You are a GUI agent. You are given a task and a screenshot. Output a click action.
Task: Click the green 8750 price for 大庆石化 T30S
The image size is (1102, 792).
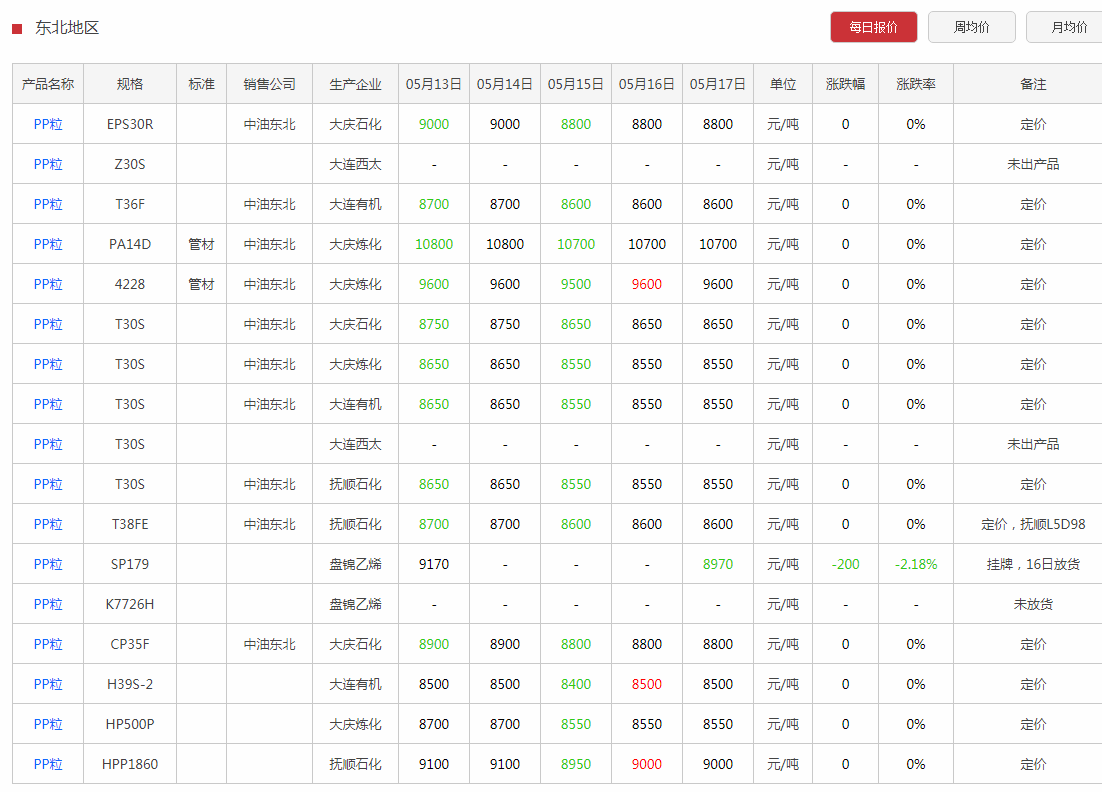point(434,325)
